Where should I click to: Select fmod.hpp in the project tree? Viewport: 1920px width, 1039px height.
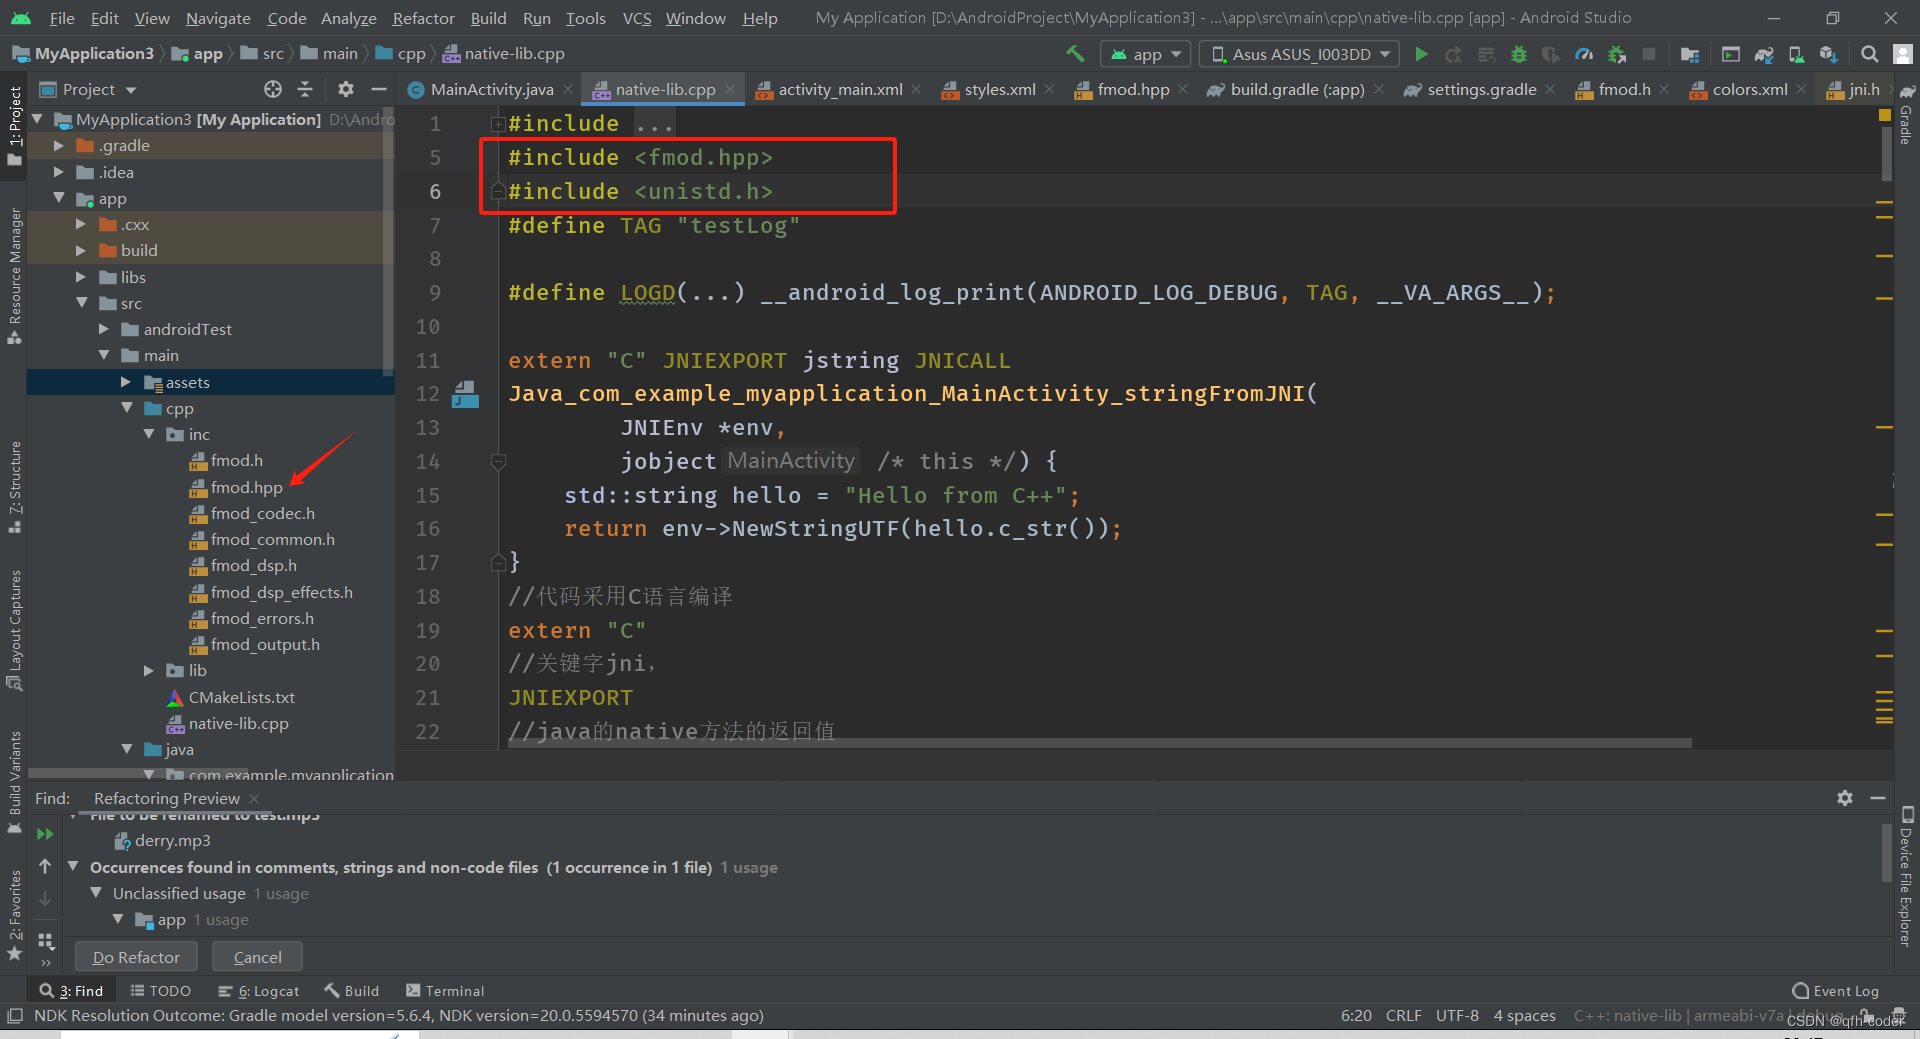pos(236,487)
